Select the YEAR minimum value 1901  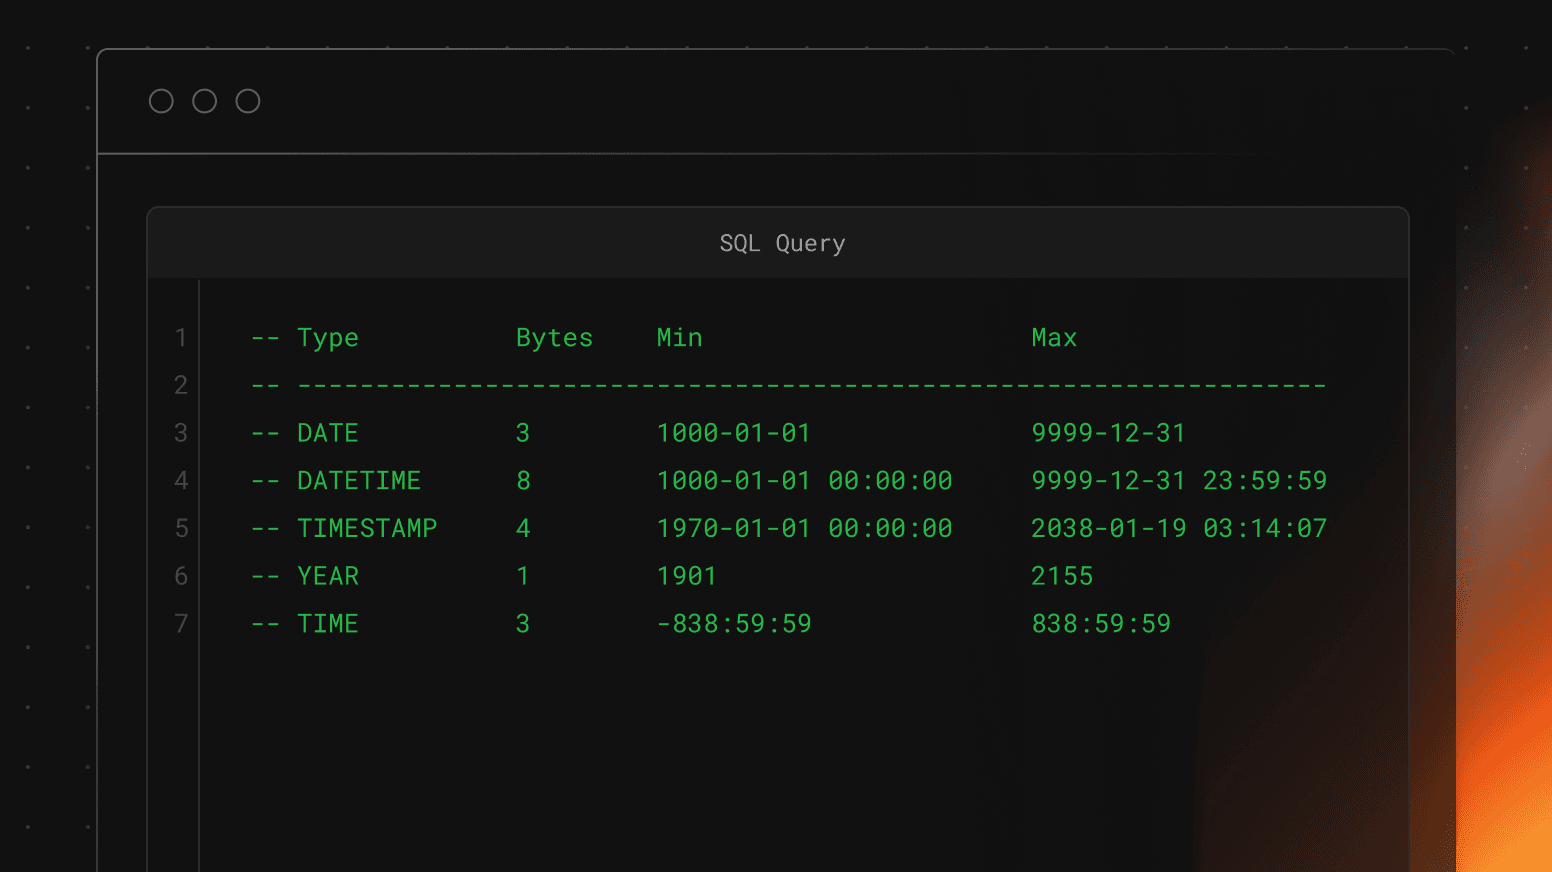coord(686,575)
